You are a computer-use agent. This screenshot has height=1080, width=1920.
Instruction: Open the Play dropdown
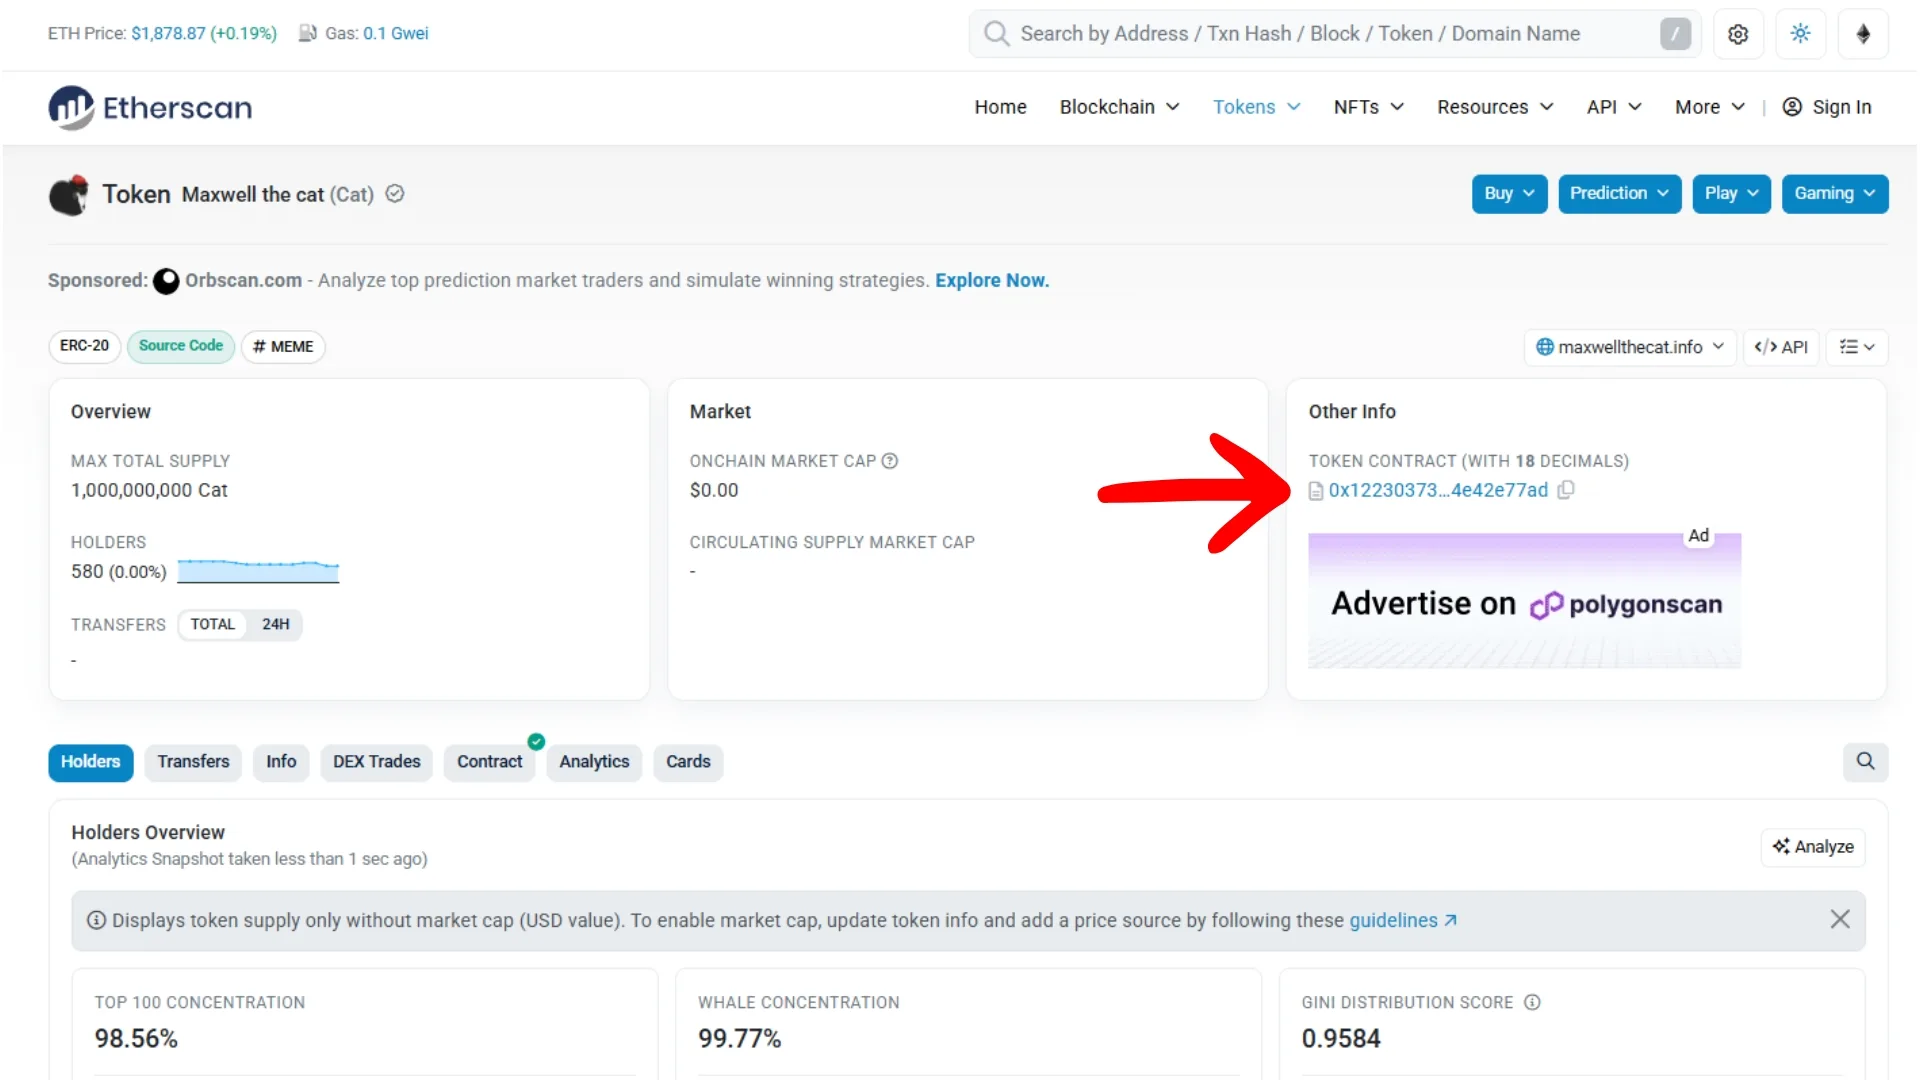coord(1731,194)
